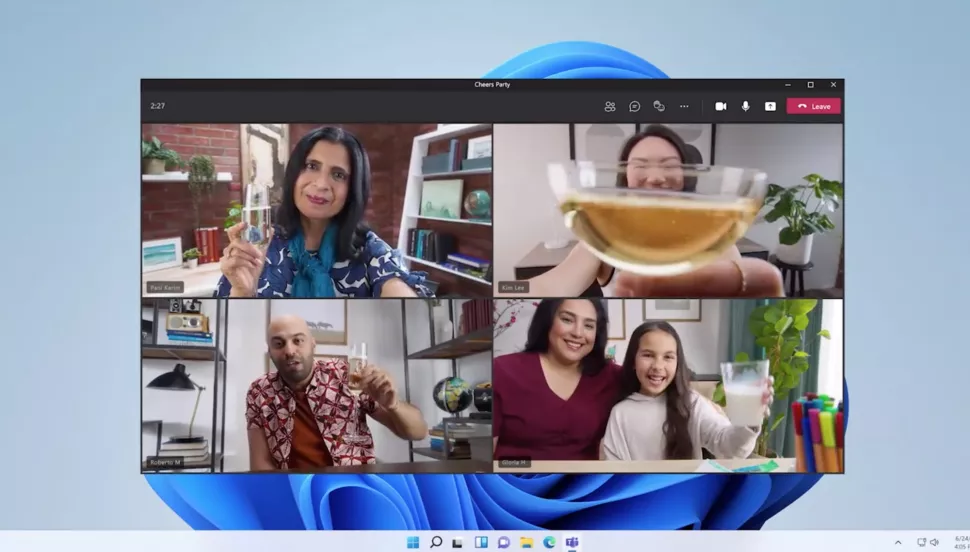Open taskbar Search

point(436,542)
